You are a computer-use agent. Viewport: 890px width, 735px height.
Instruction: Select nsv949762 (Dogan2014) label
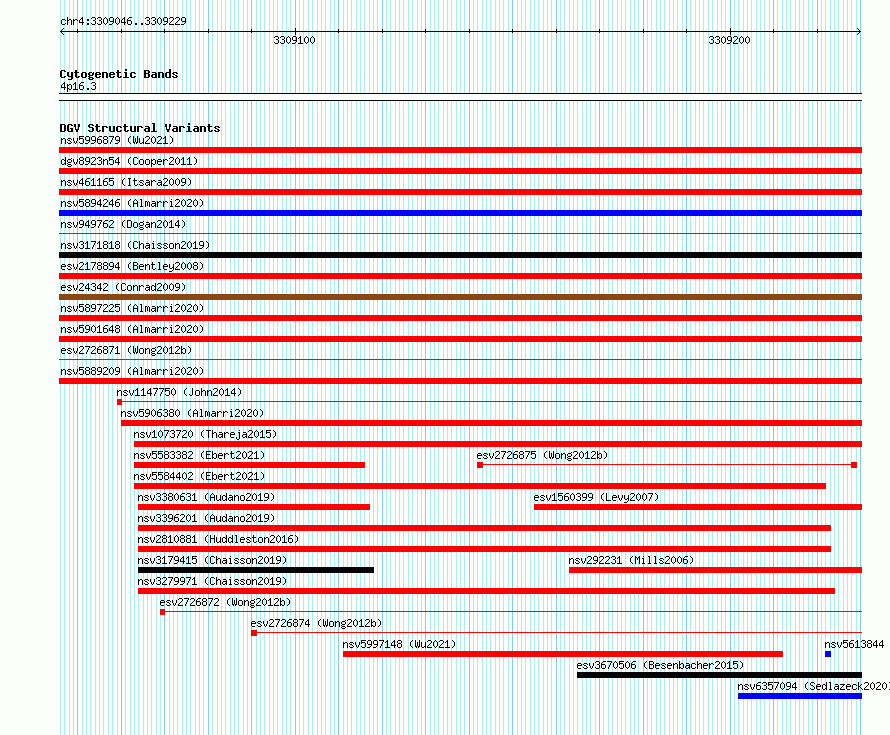coord(123,224)
